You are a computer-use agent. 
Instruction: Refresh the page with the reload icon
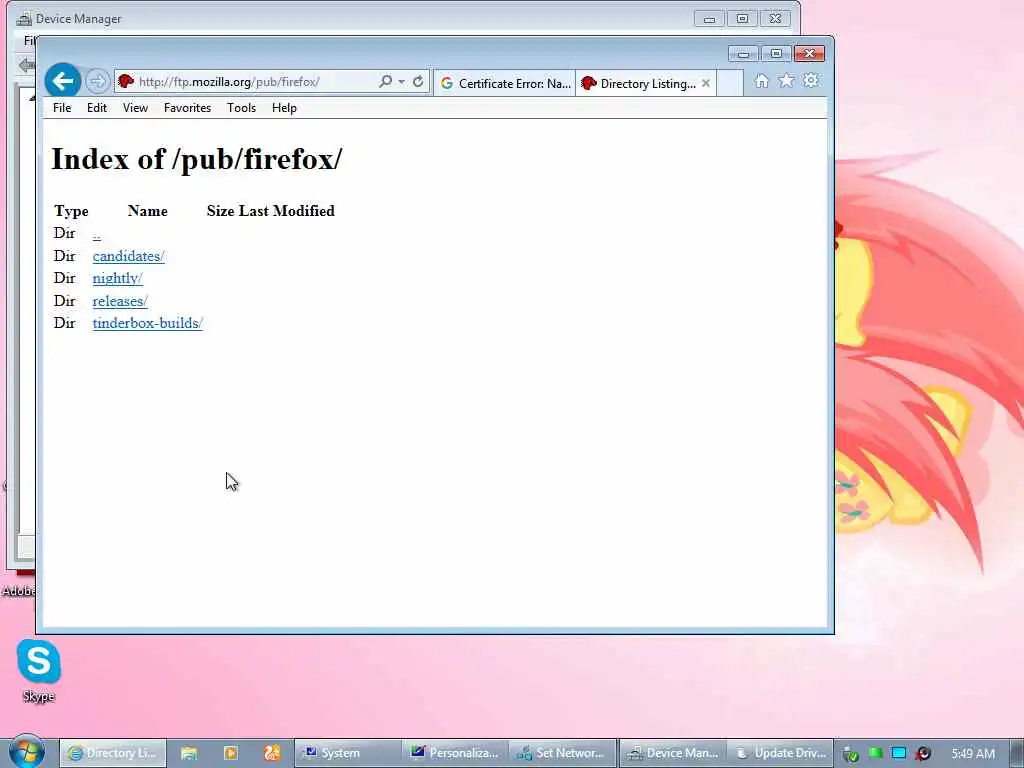click(x=418, y=82)
